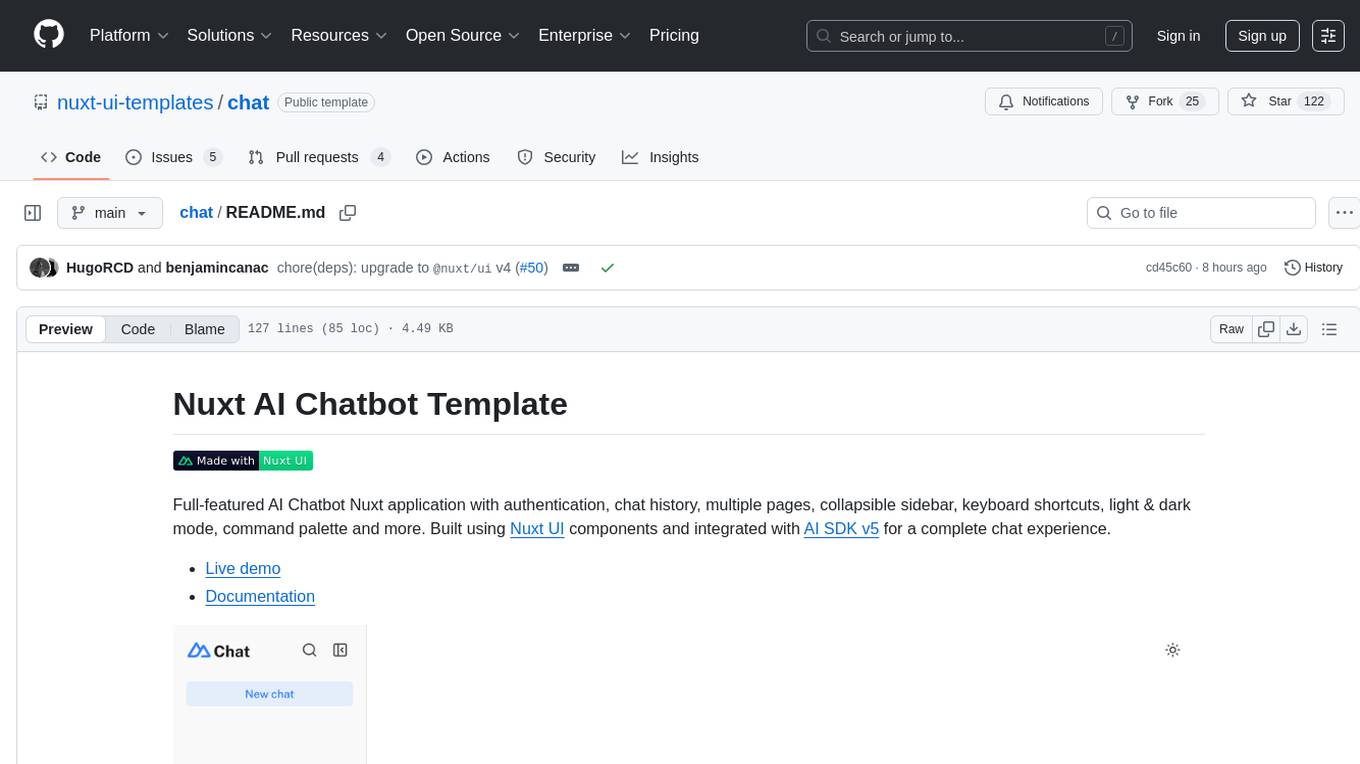The image size is (1360, 764).
Task: Click the Public template label
Action: coord(326,102)
